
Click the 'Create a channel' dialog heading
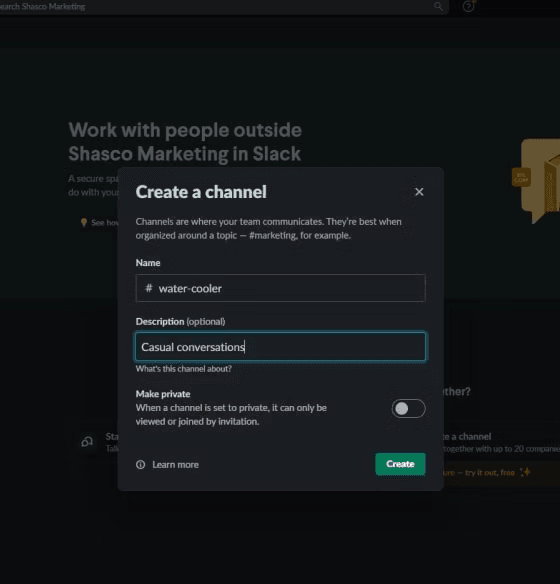click(201, 192)
